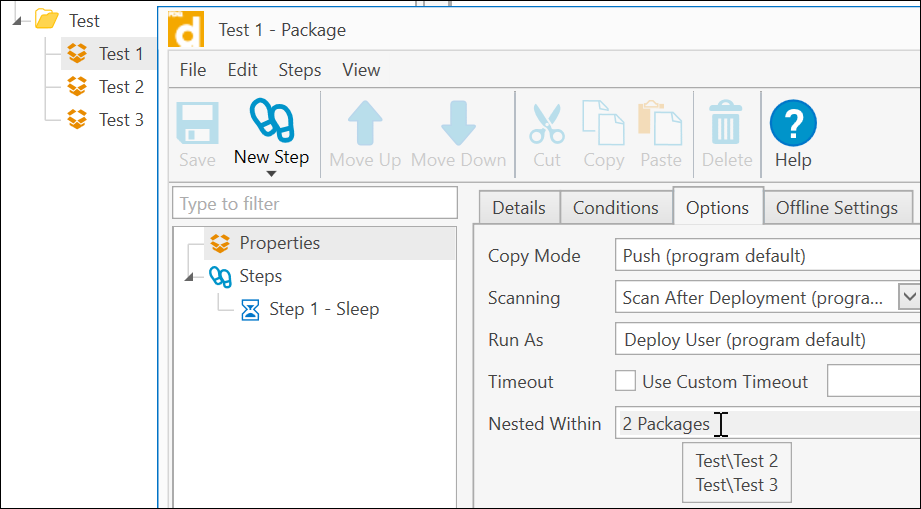Open Help with the question mark icon
Screen dimensions: 921x509
(793, 124)
